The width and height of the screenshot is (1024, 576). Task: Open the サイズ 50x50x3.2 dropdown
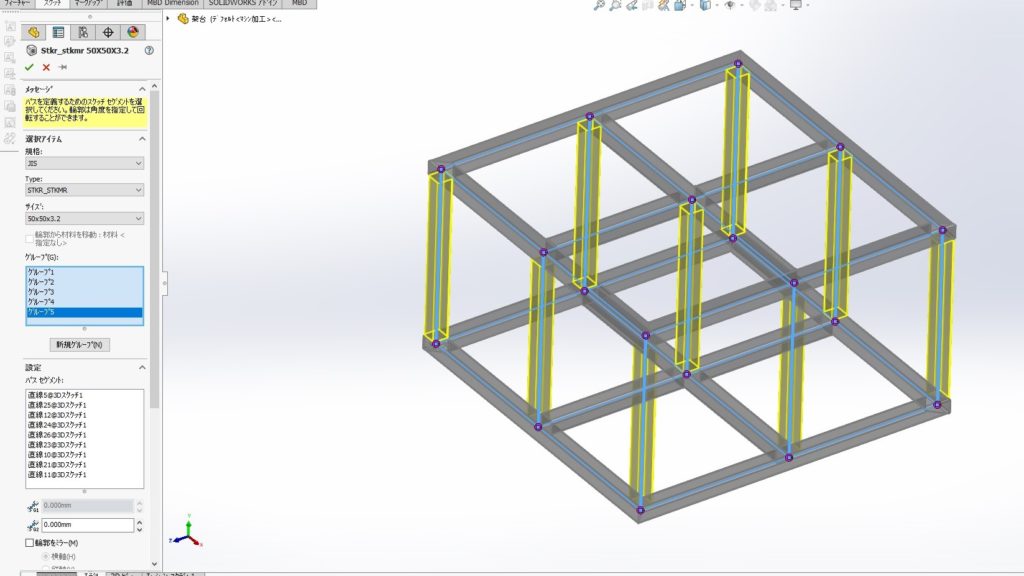84,217
